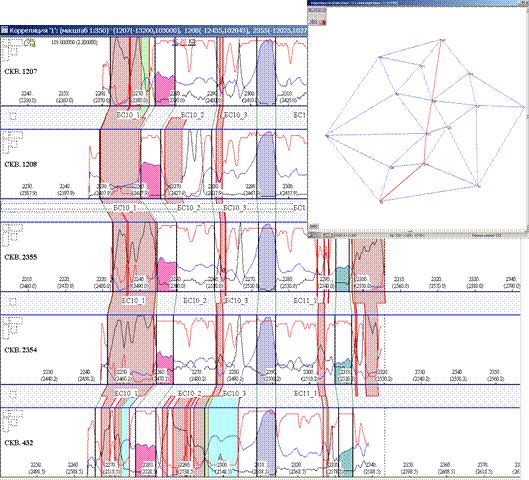Screen dimensions: 529x480
Task: Click БС10_1 label between wells 2354 and 432
Action: [126, 393]
